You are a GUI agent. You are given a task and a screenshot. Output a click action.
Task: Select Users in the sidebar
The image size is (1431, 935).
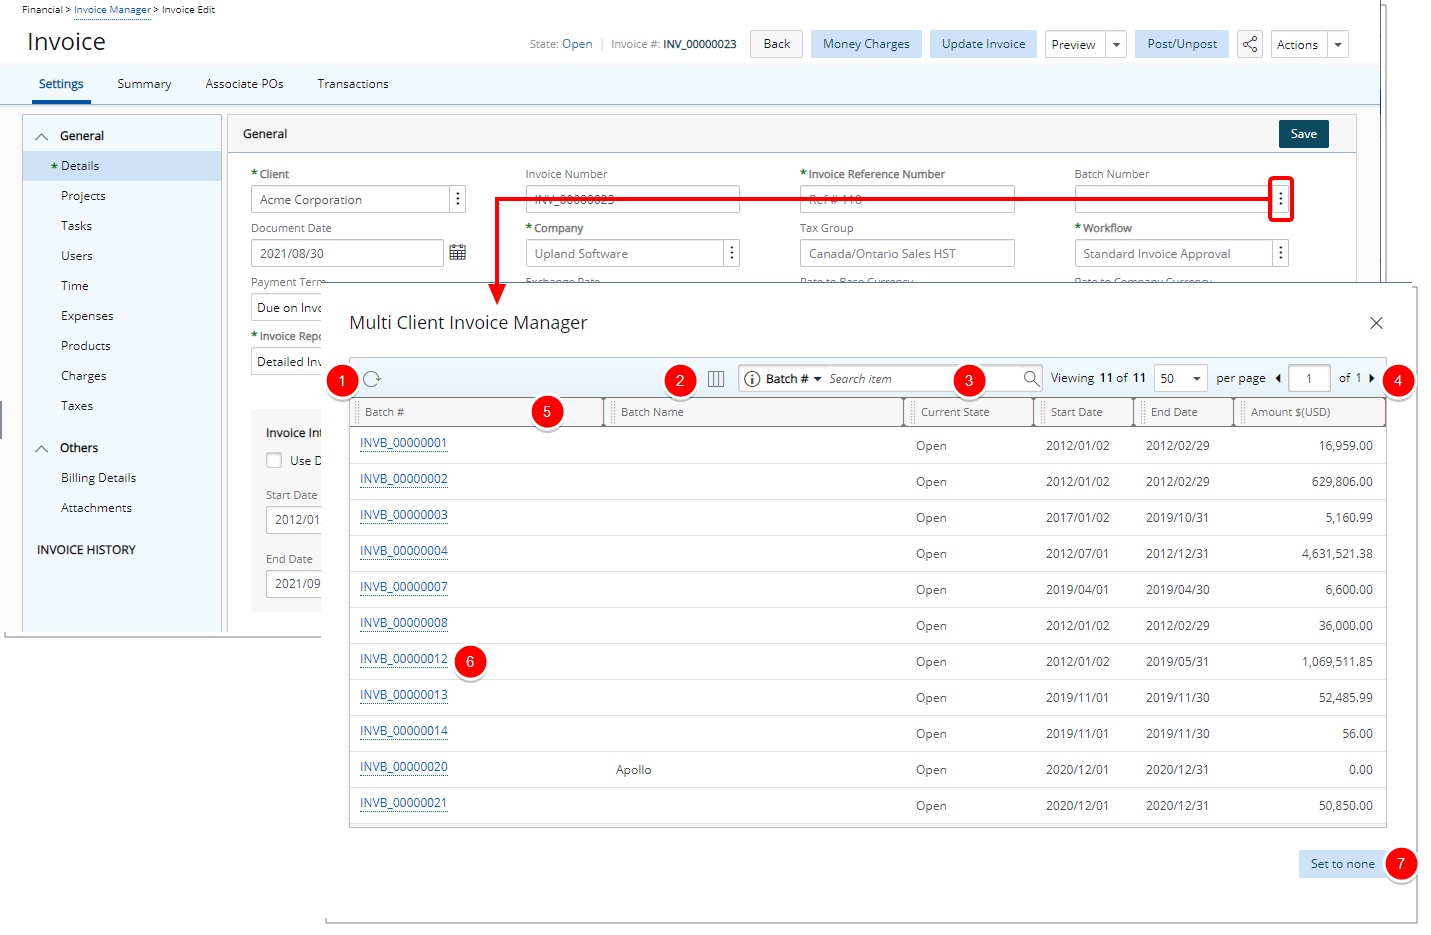coord(76,256)
